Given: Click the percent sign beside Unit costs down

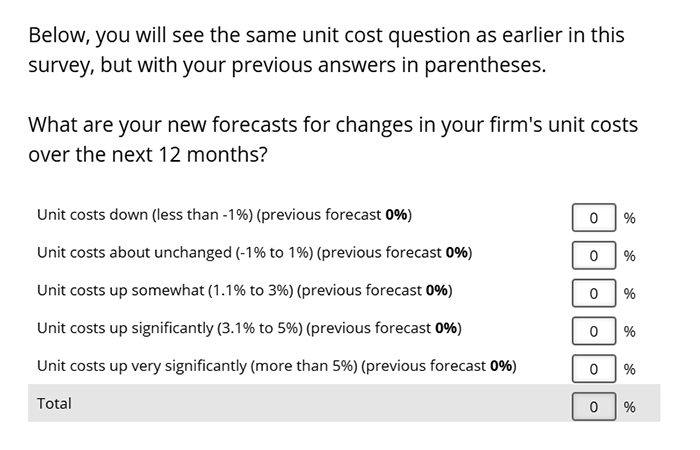Looking at the screenshot, I should click(629, 218).
